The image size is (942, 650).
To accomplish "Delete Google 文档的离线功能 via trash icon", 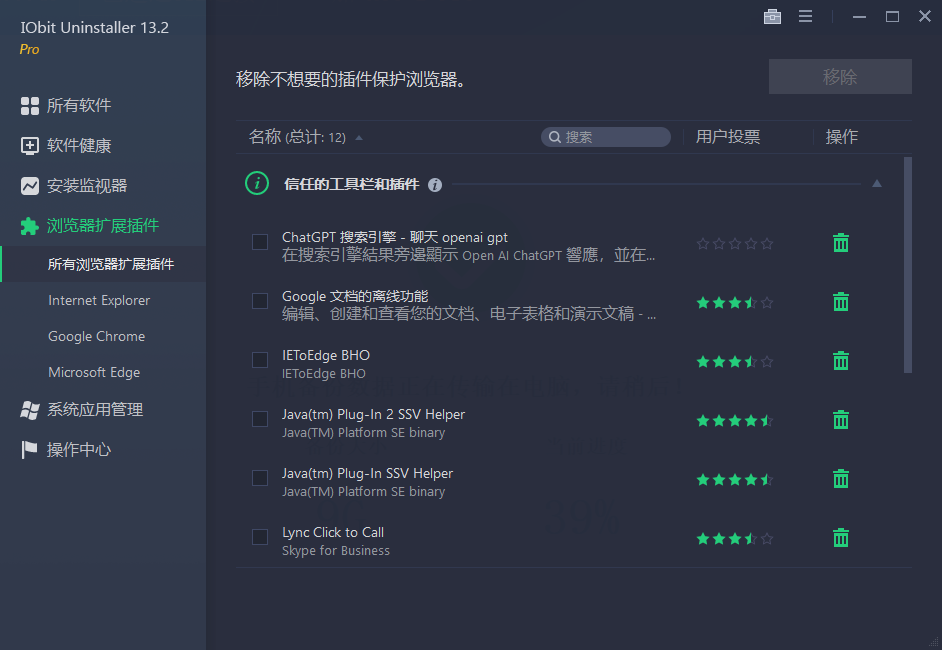I will (x=840, y=302).
